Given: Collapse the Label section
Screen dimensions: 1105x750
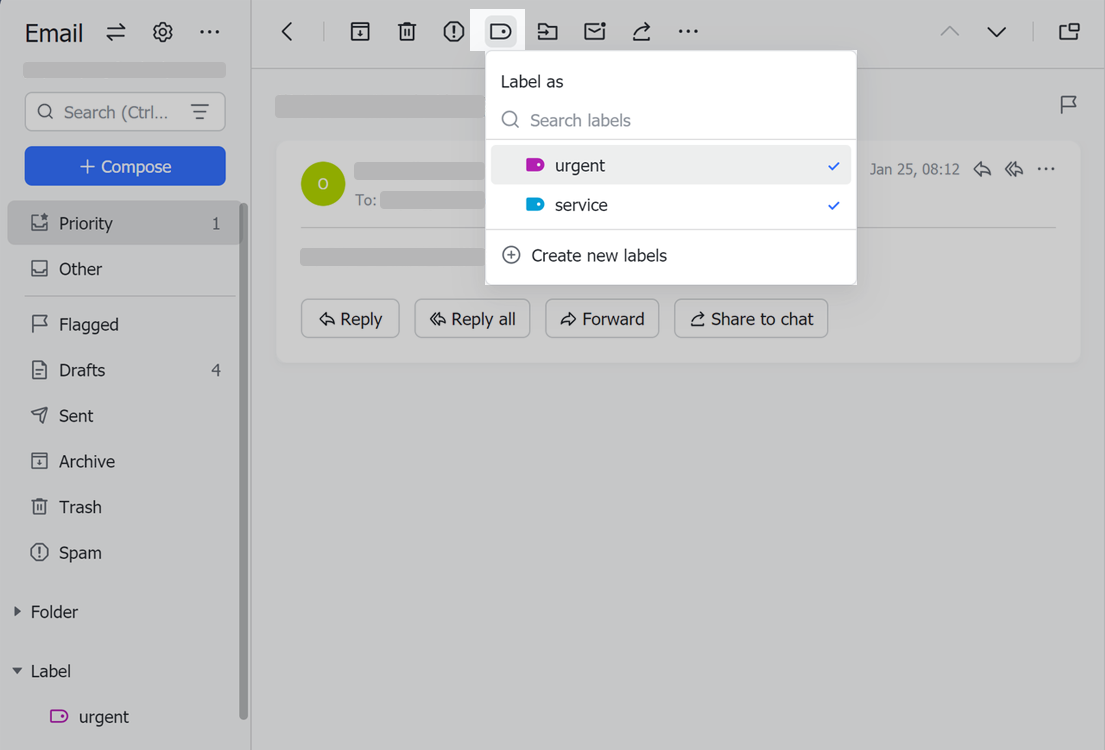Looking at the screenshot, I should pos(17,671).
